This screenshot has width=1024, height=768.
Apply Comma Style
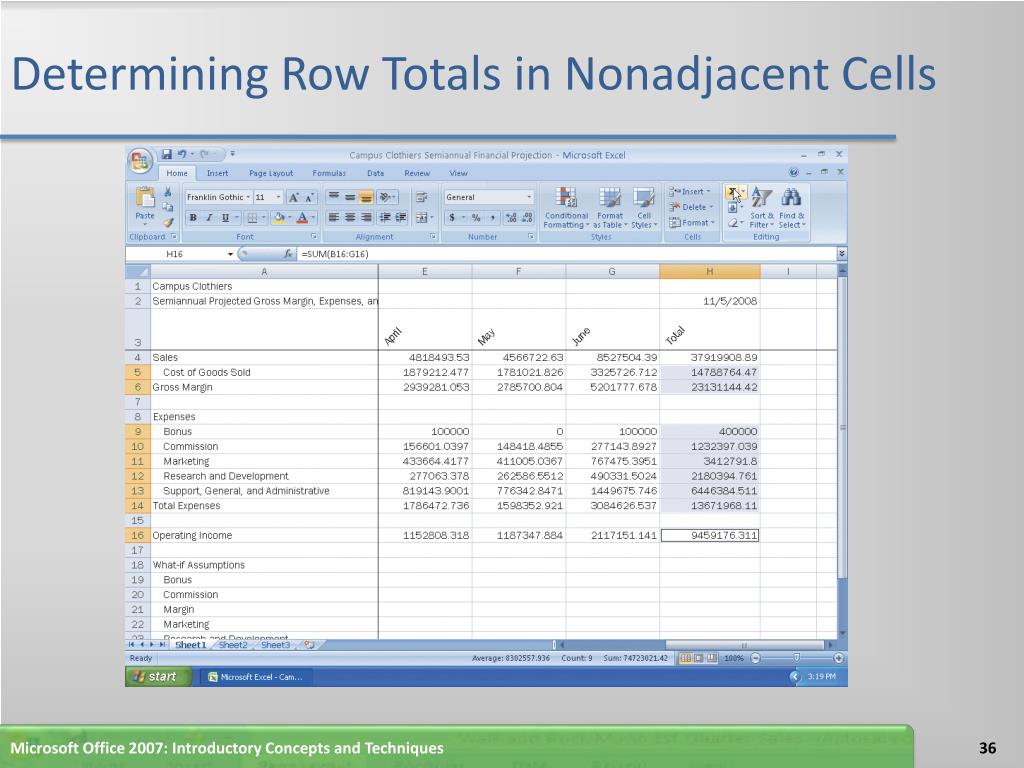tap(492, 217)
